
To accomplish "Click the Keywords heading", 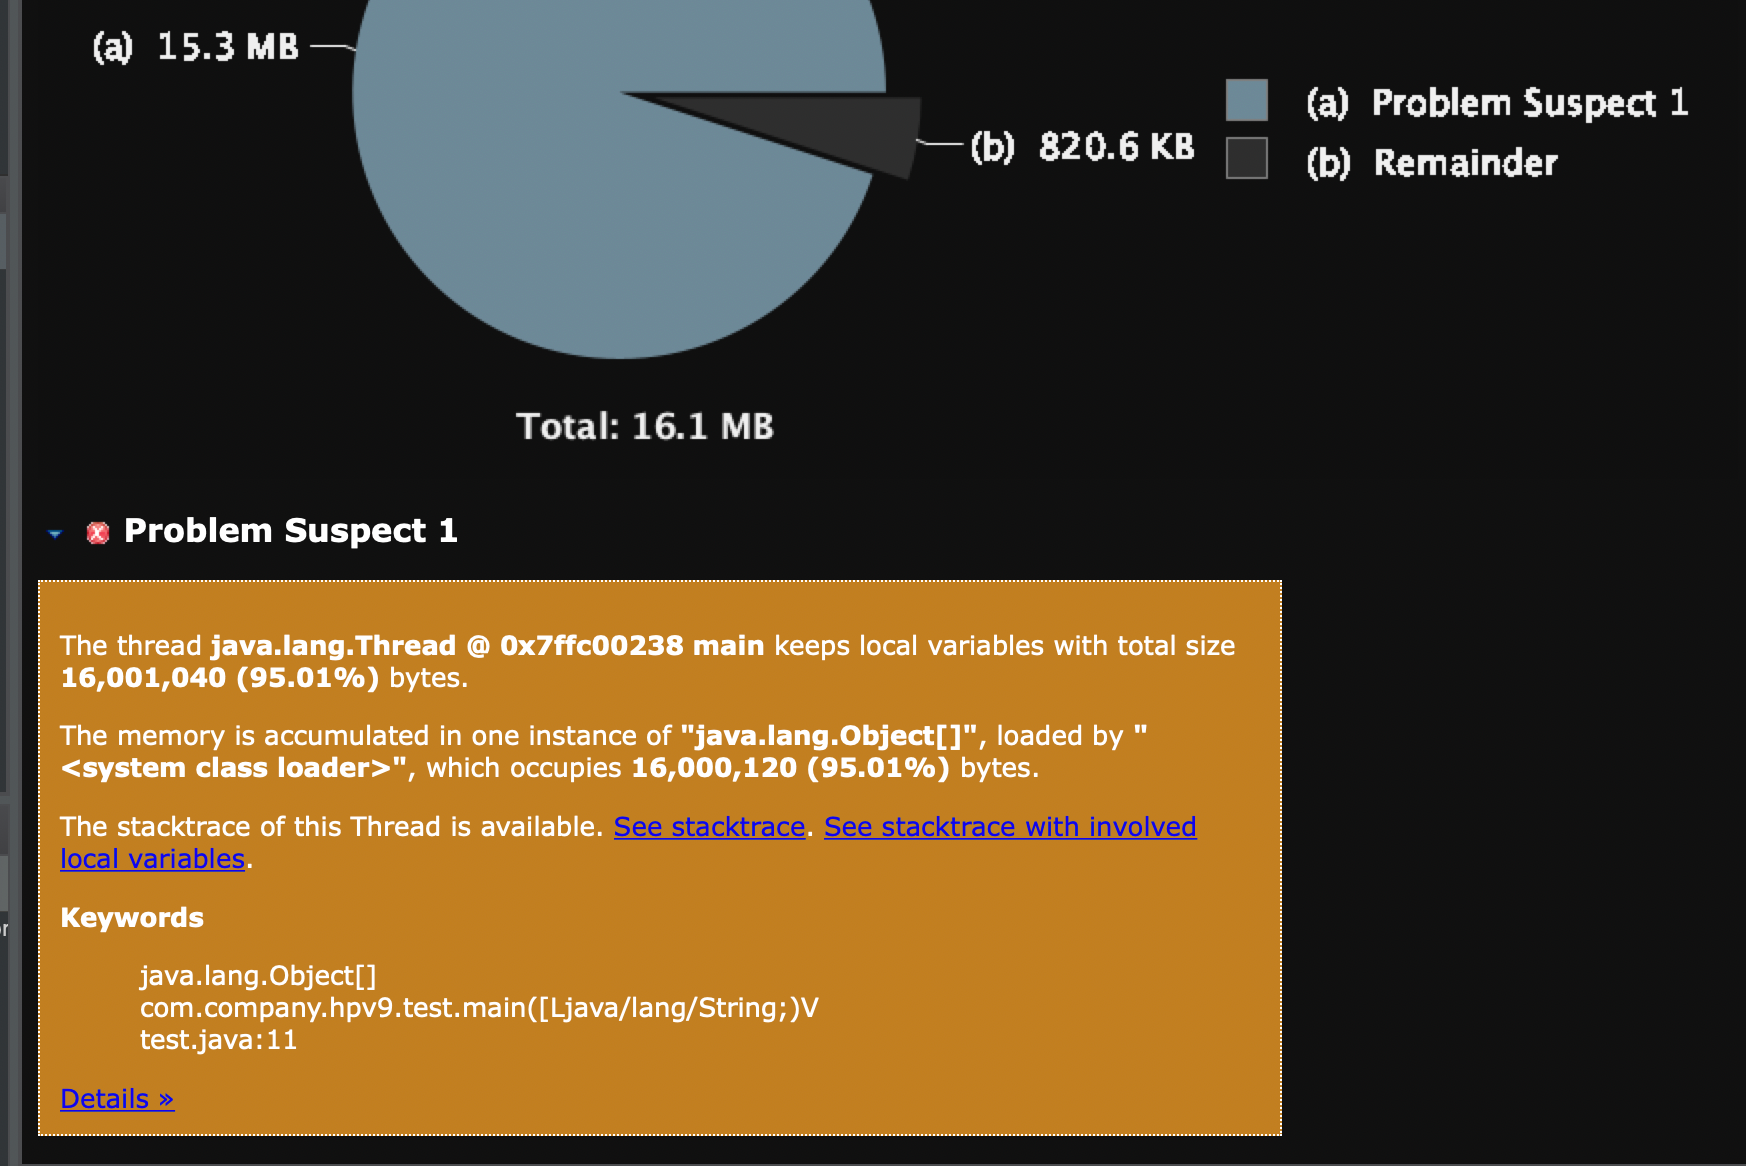I will [x=132, y=918].
